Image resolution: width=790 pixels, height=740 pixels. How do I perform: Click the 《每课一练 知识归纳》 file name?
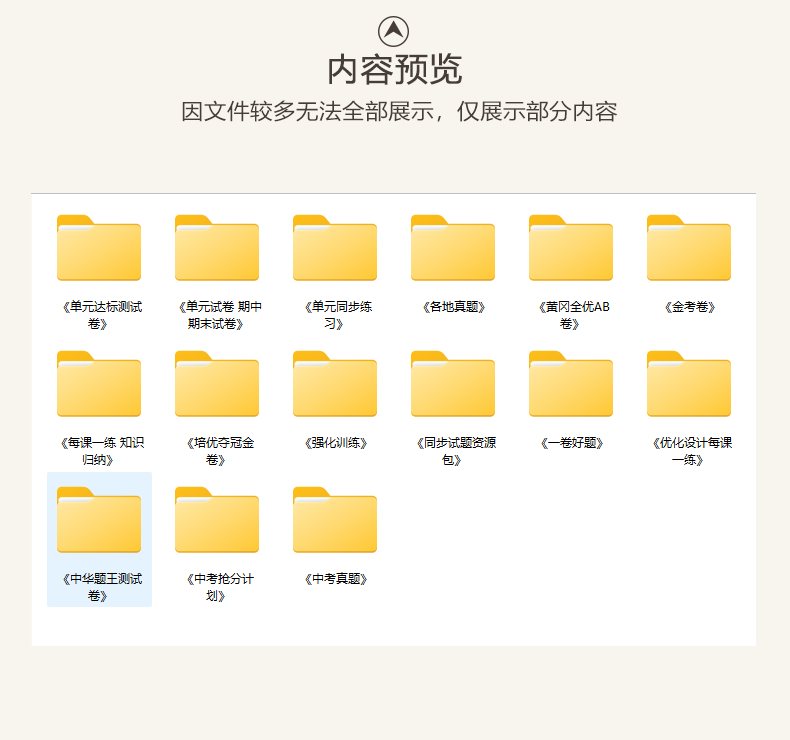pos(102,451)
